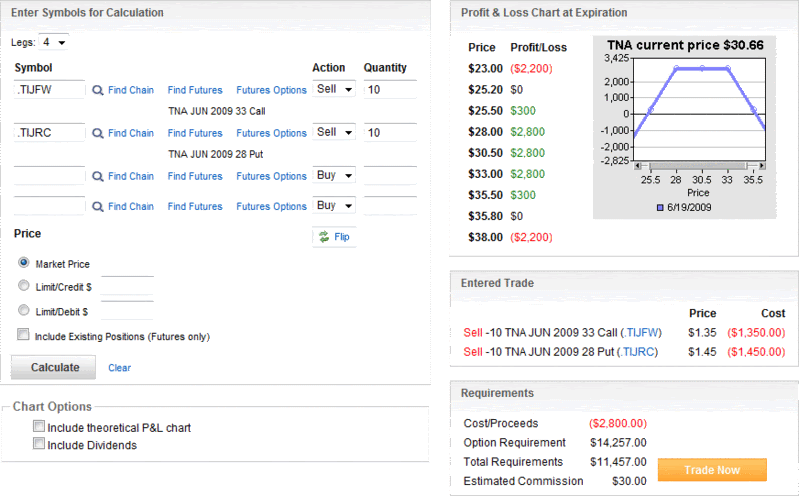Toggle the Include Dividends checkbox
The image size is (799, 496).
tap(39, 445)
